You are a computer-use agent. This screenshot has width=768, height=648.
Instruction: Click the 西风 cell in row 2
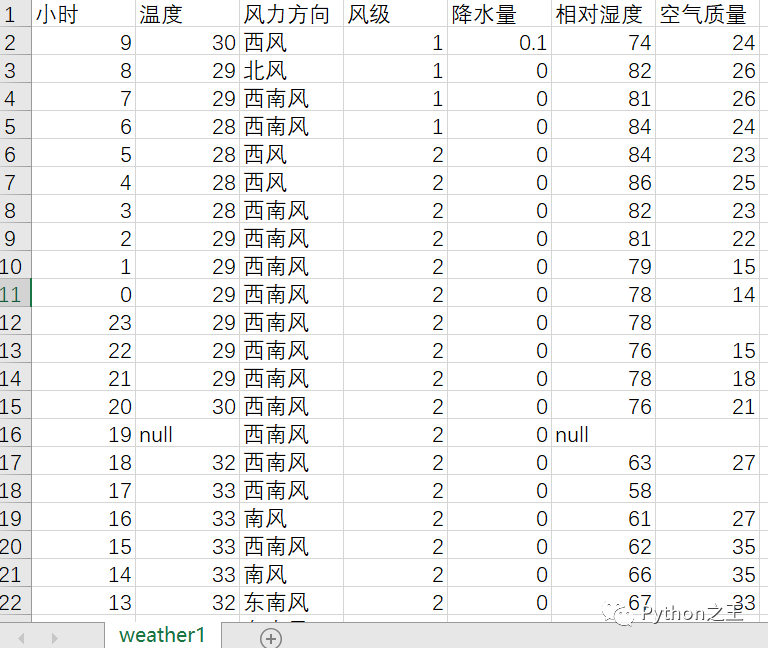[291, 43]
